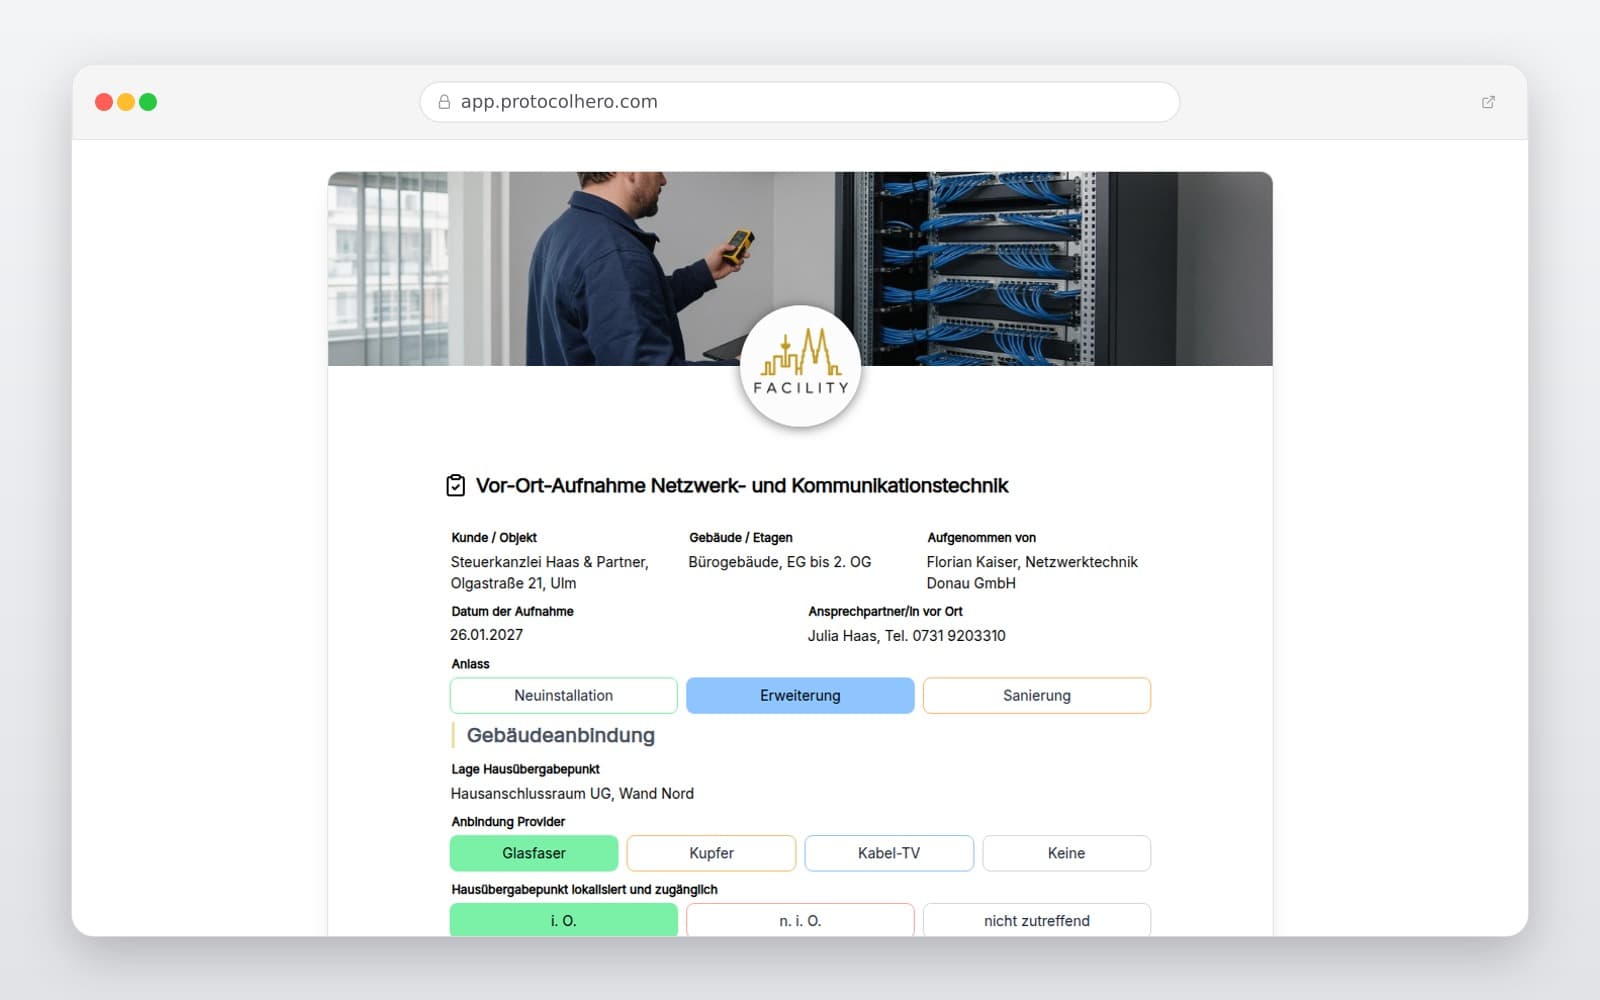
Task: Select Sanierung as Anlass
Action: pos(1037,696)
